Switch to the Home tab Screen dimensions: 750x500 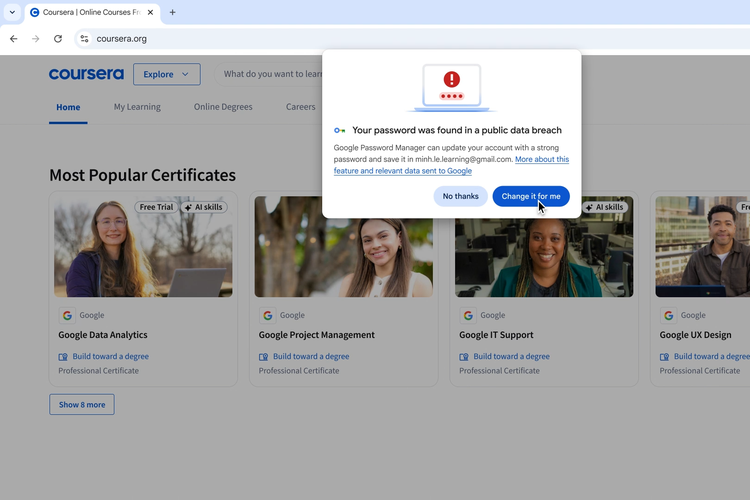[x=68, y=107]
